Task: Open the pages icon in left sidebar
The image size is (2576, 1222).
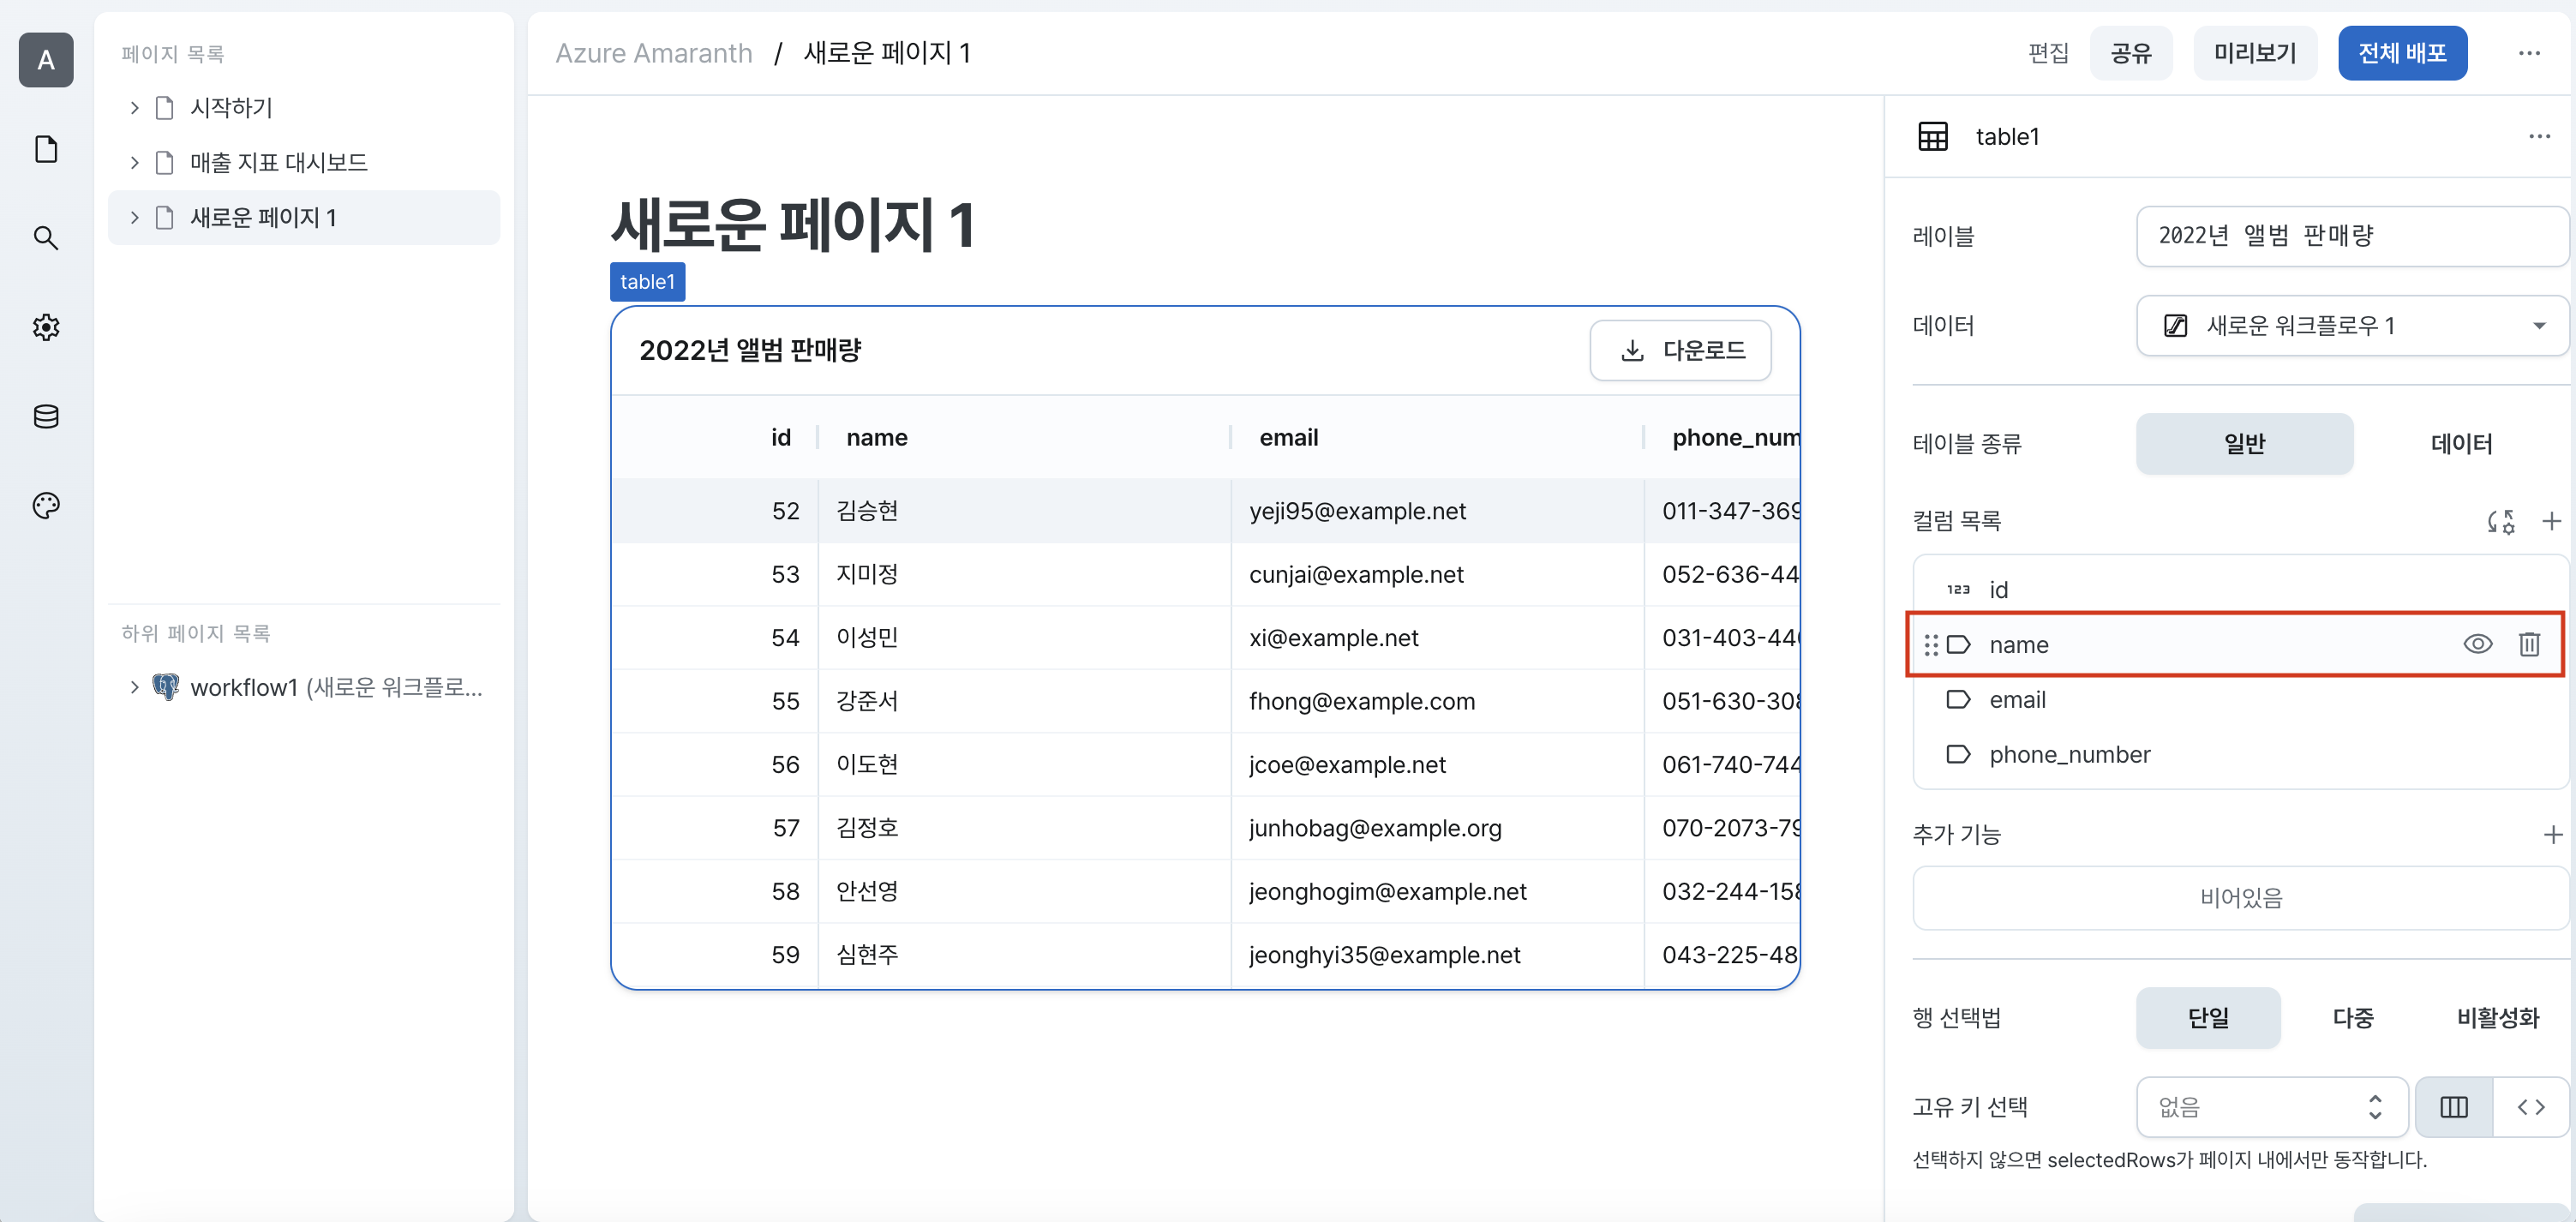Action: click(x=46, y=149)
